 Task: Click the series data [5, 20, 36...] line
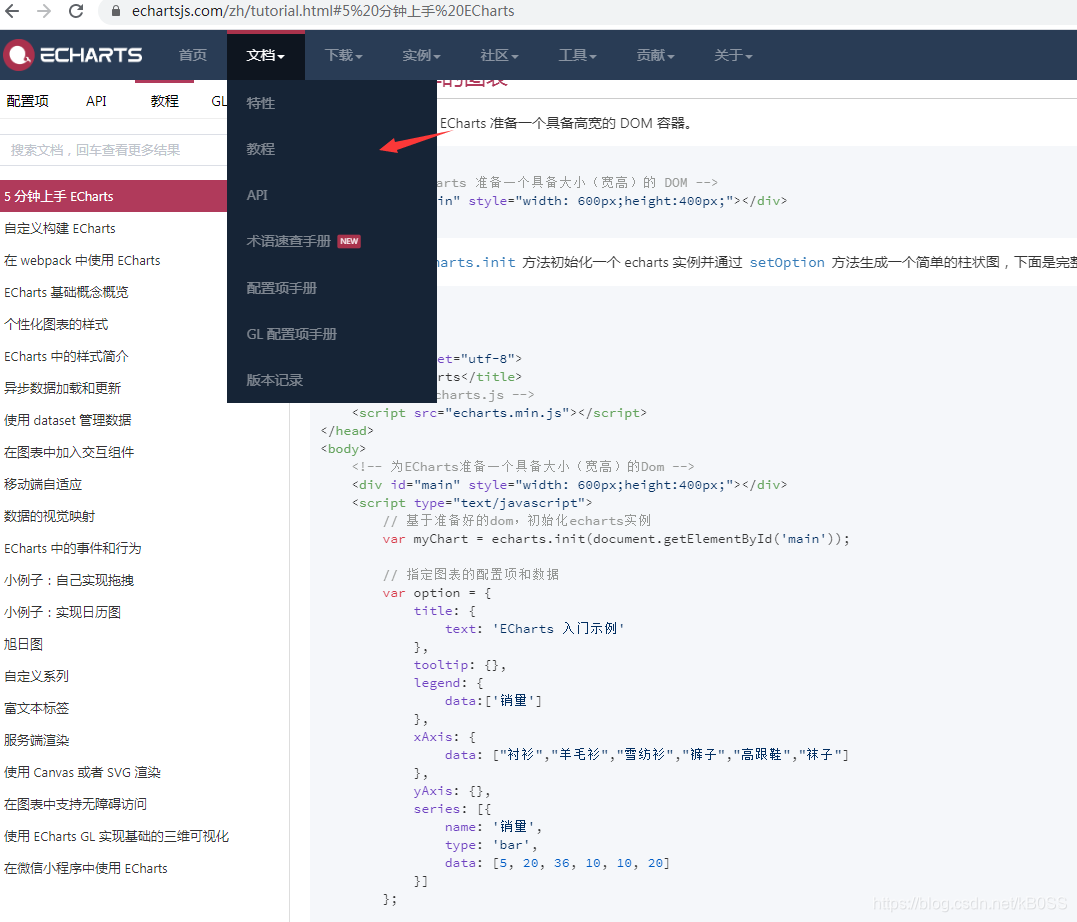(557, 863)
